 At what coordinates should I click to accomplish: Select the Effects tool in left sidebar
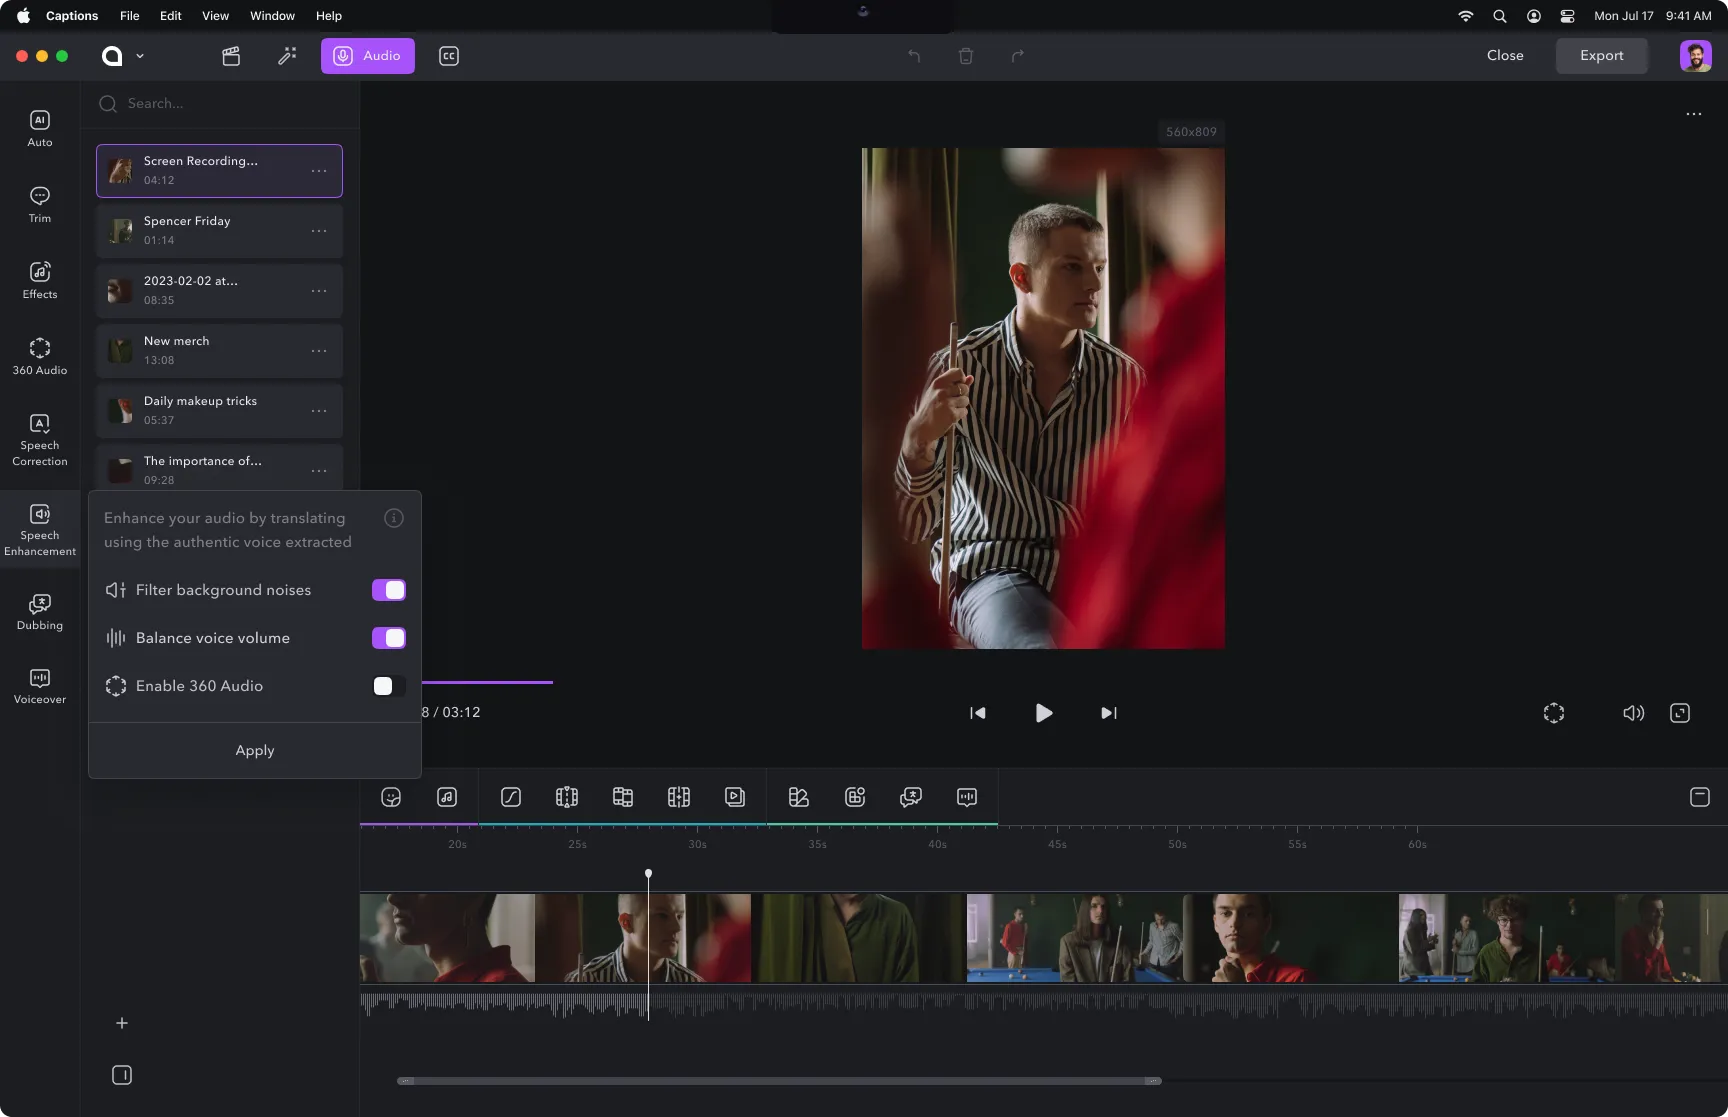(x=39, y=279)
